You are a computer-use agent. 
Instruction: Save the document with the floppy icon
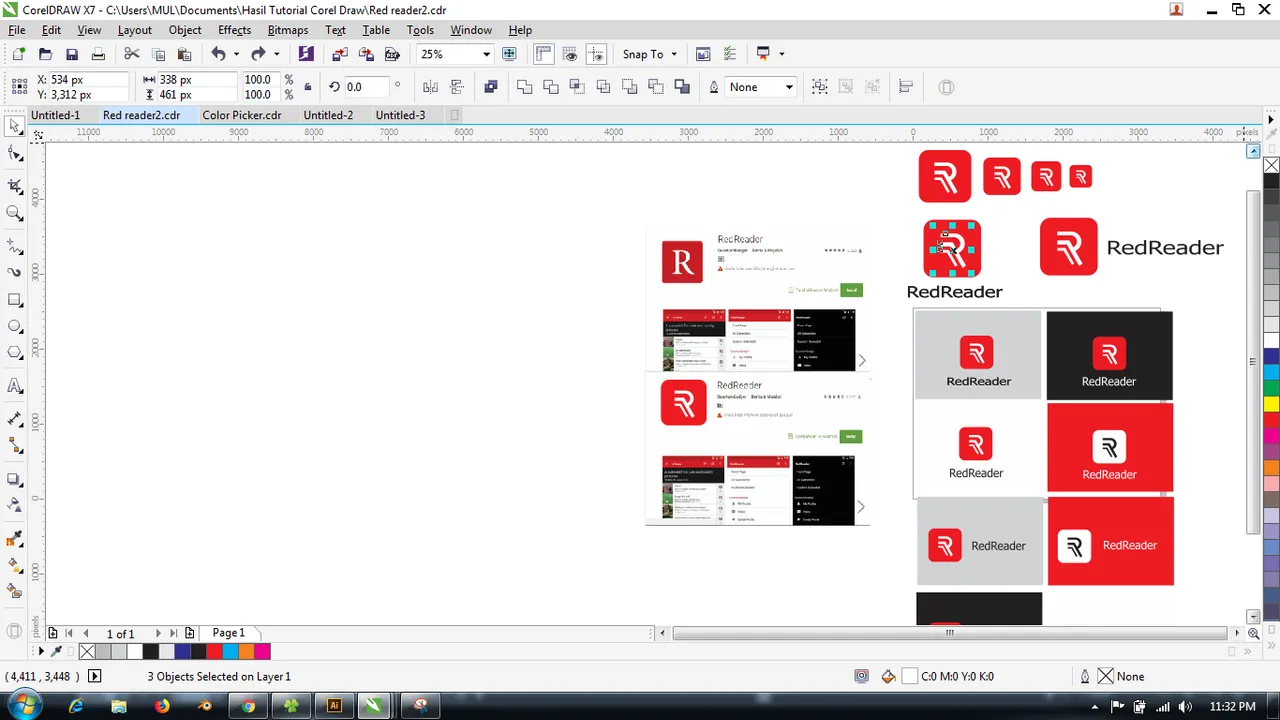tap(72, 54)
